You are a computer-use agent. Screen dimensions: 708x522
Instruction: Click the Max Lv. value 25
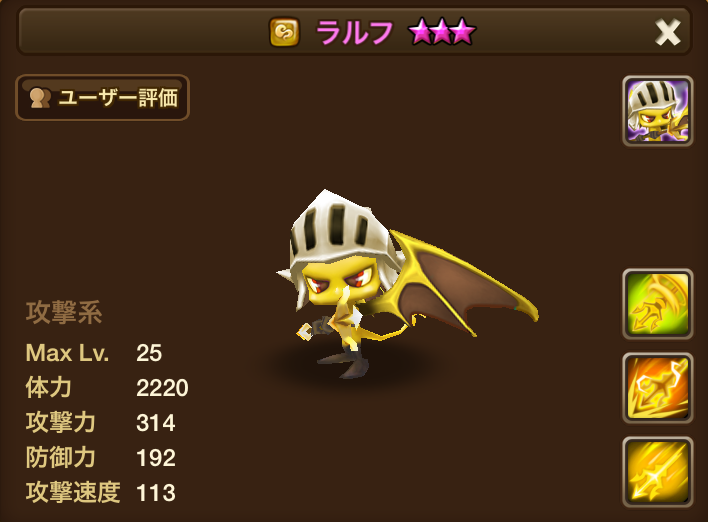pos(149,353)
